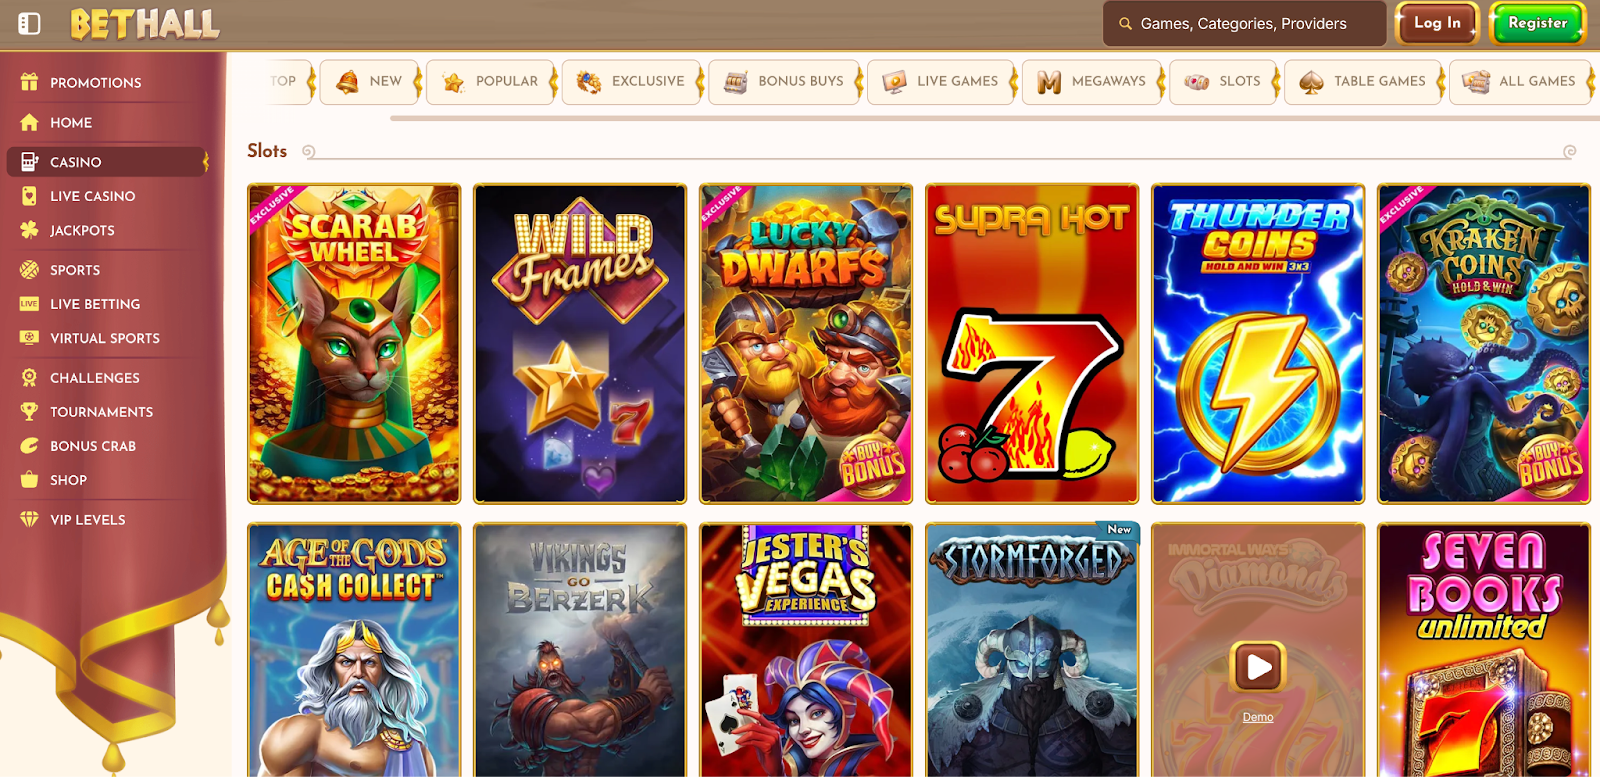Play Immortal Ways Diamonds with the play button
Screen dimensions: 1600x777
pos(1258,666)
